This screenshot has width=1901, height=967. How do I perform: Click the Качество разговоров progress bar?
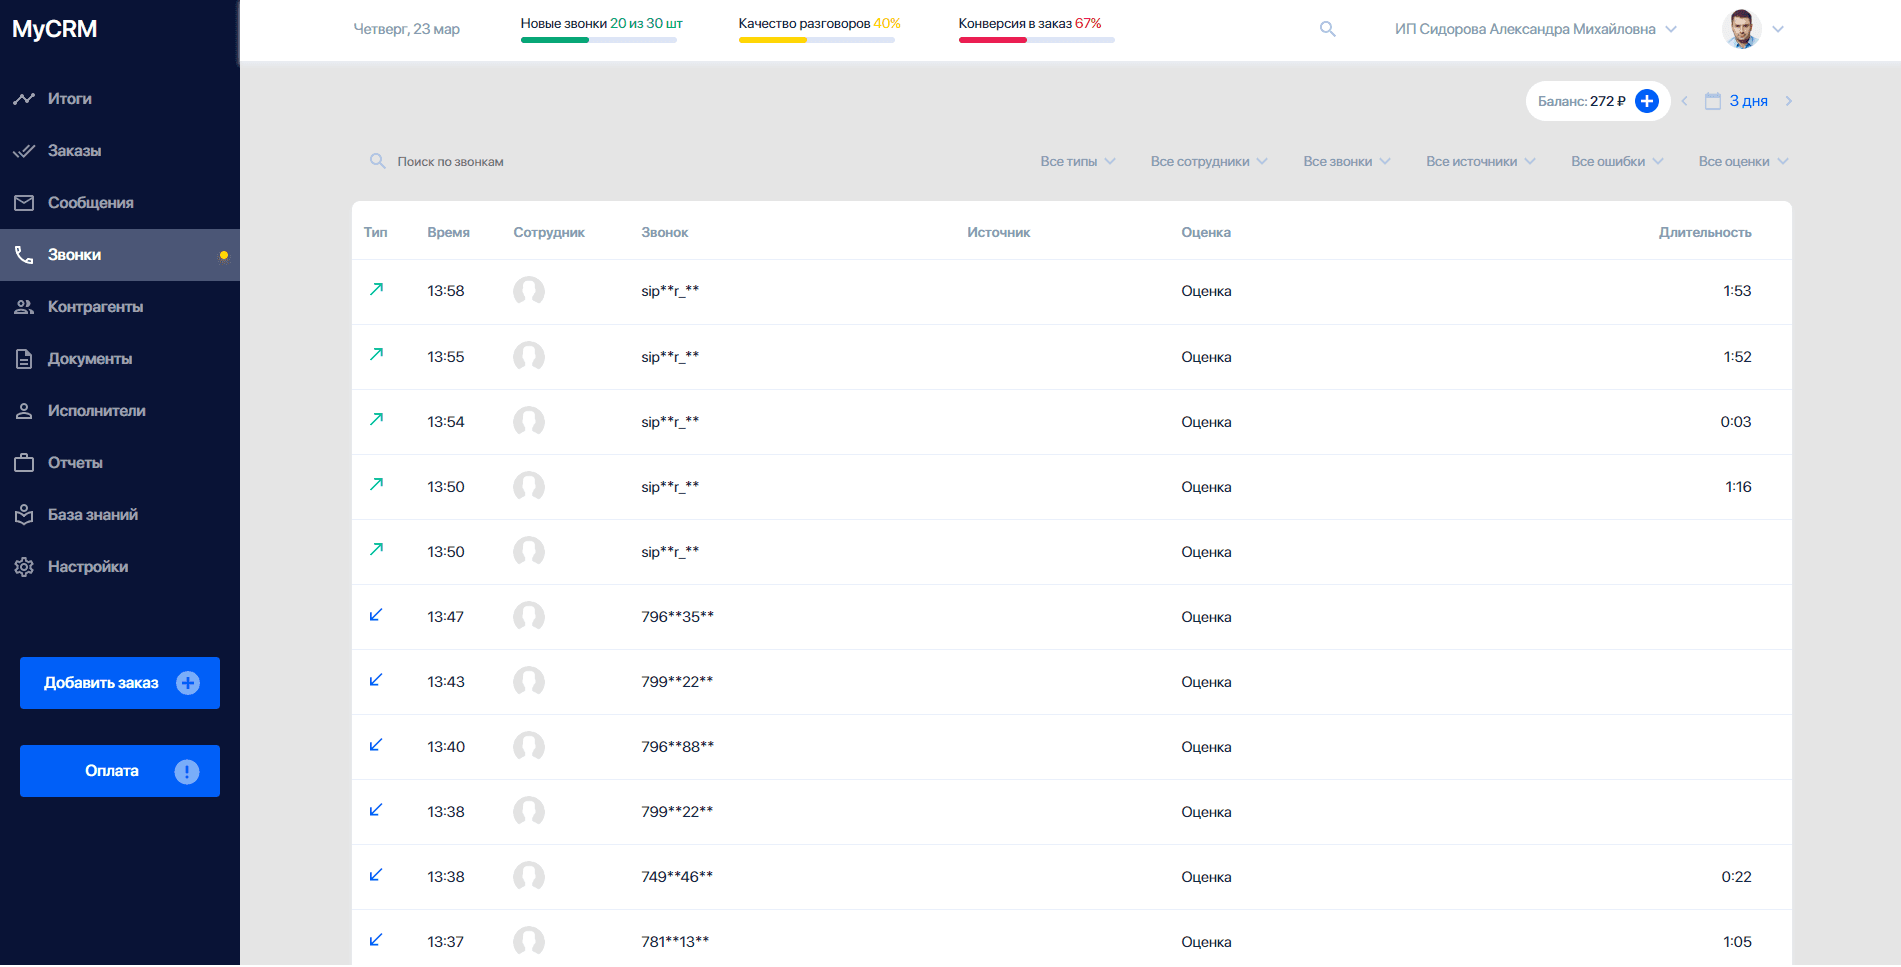pyautogui.click(x=817, y=41)
